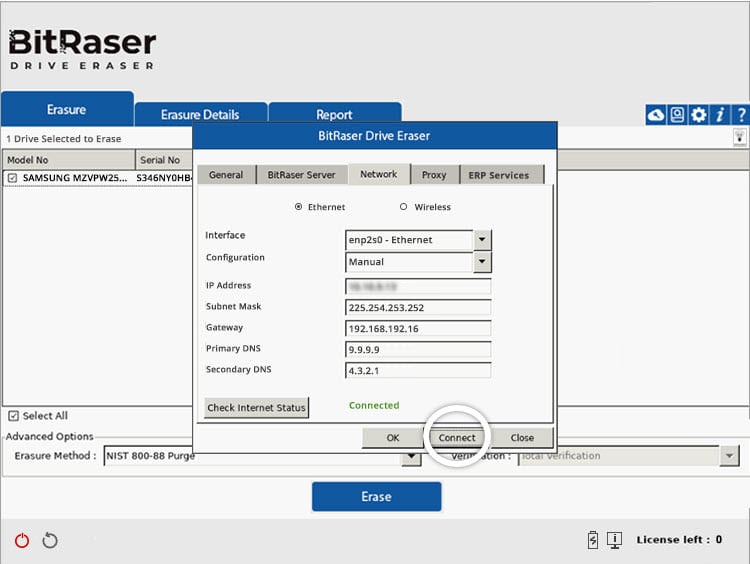This screenshot has height=564, width=750.
Task: Switch to the General tab
Action: point(226,175)
